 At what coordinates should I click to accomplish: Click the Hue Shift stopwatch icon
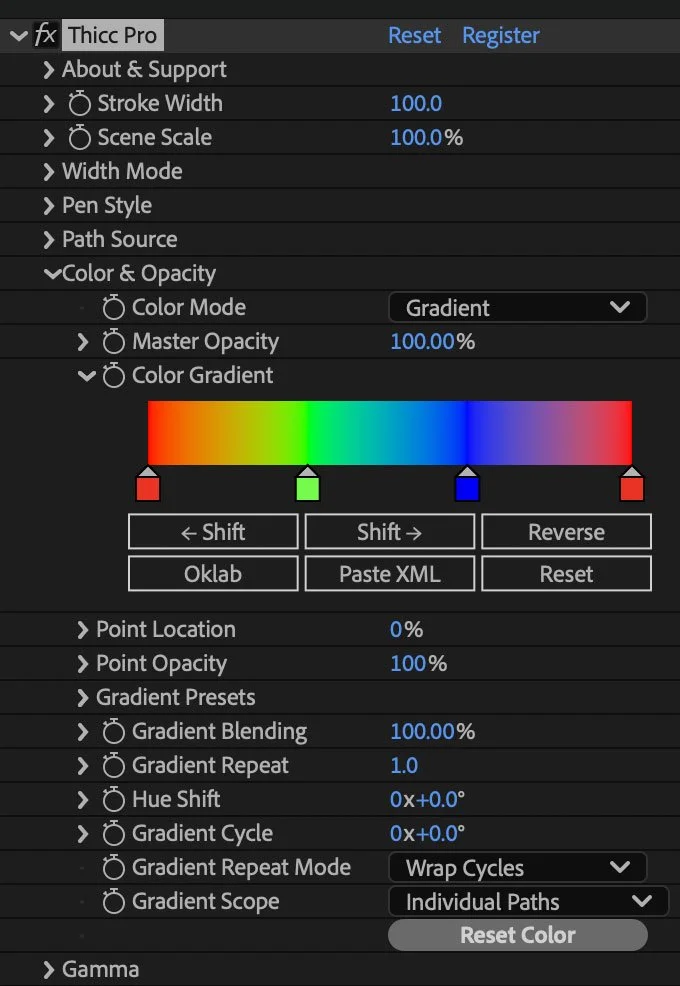pyautogui.click(x=113, y=799)
